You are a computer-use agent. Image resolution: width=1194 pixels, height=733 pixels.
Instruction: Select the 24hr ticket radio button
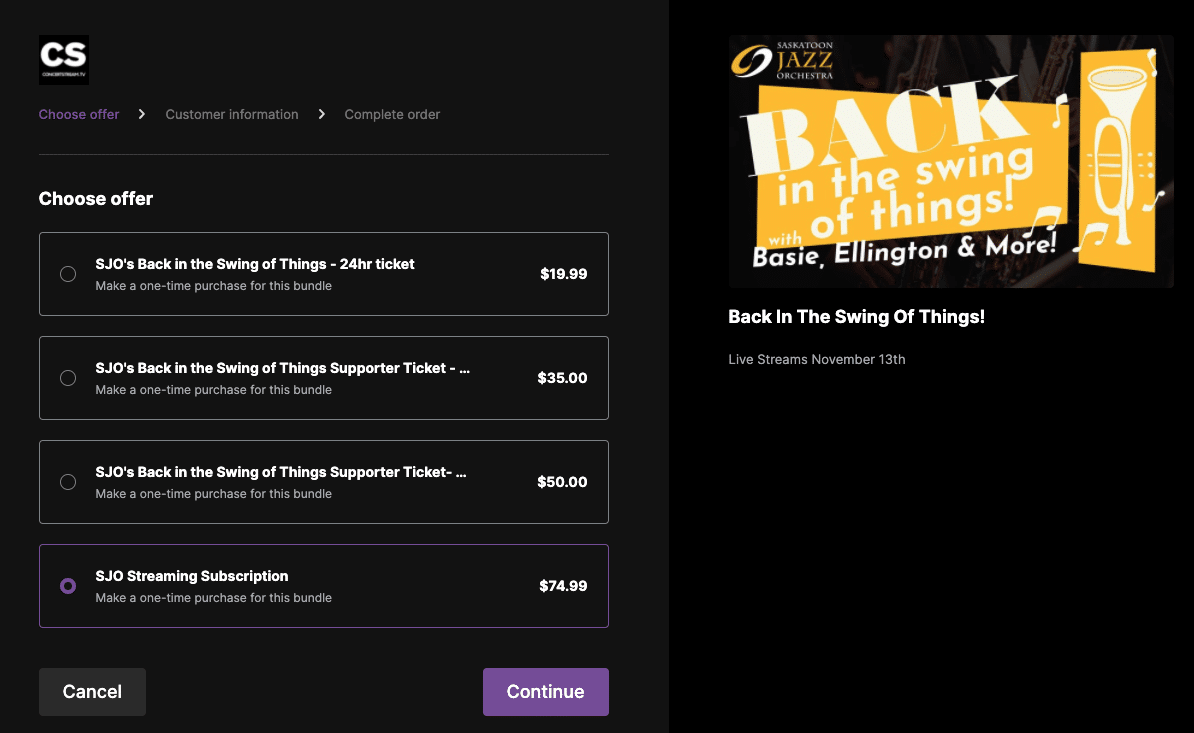(x=68, y=274)
